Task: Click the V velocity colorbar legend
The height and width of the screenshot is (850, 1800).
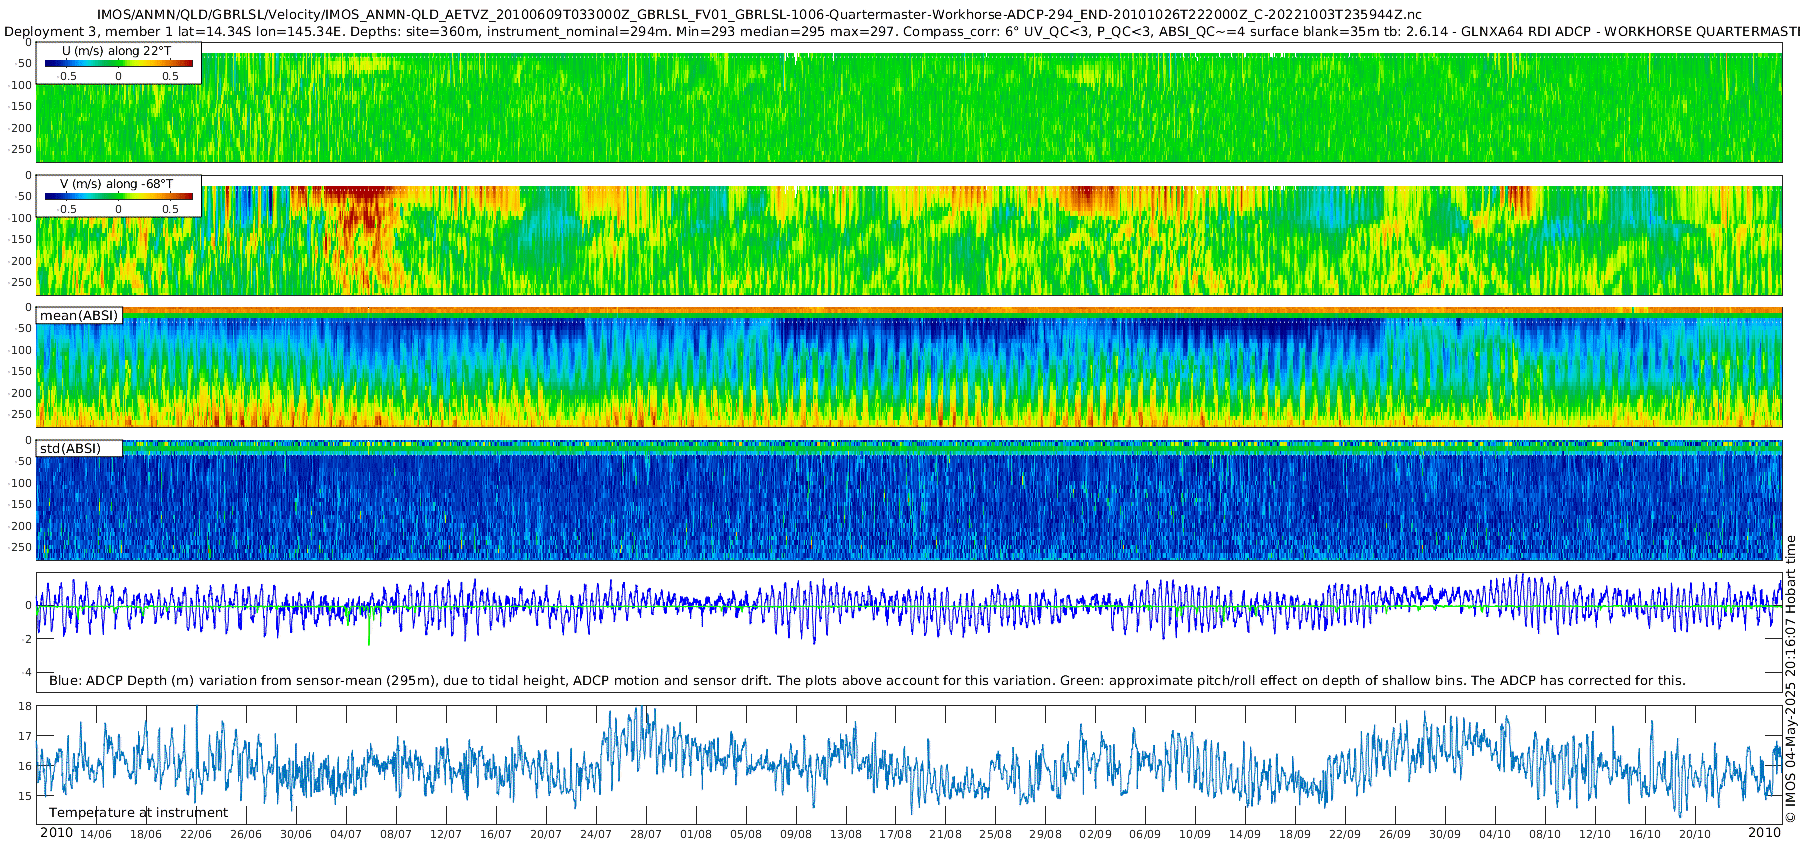Action: coord(119,196)
